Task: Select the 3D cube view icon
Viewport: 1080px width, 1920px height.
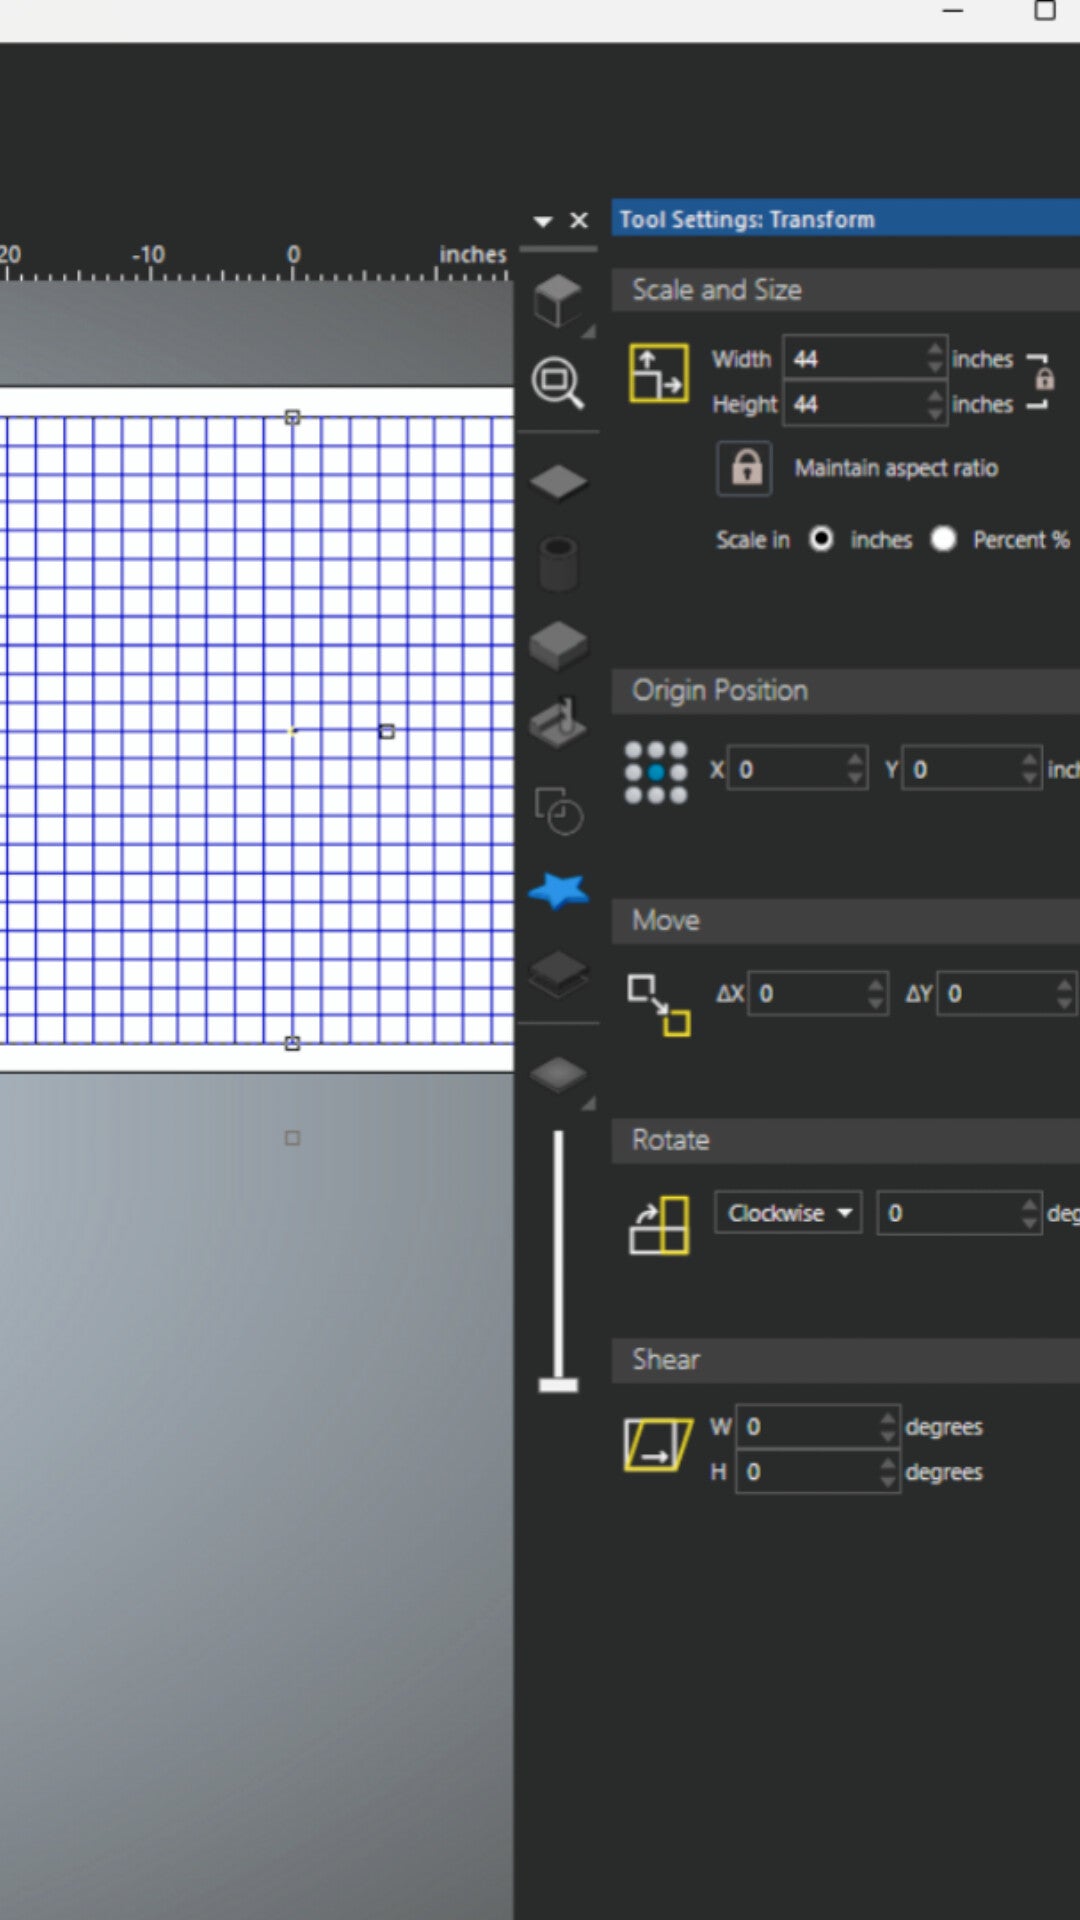Action: coord(558,300)
